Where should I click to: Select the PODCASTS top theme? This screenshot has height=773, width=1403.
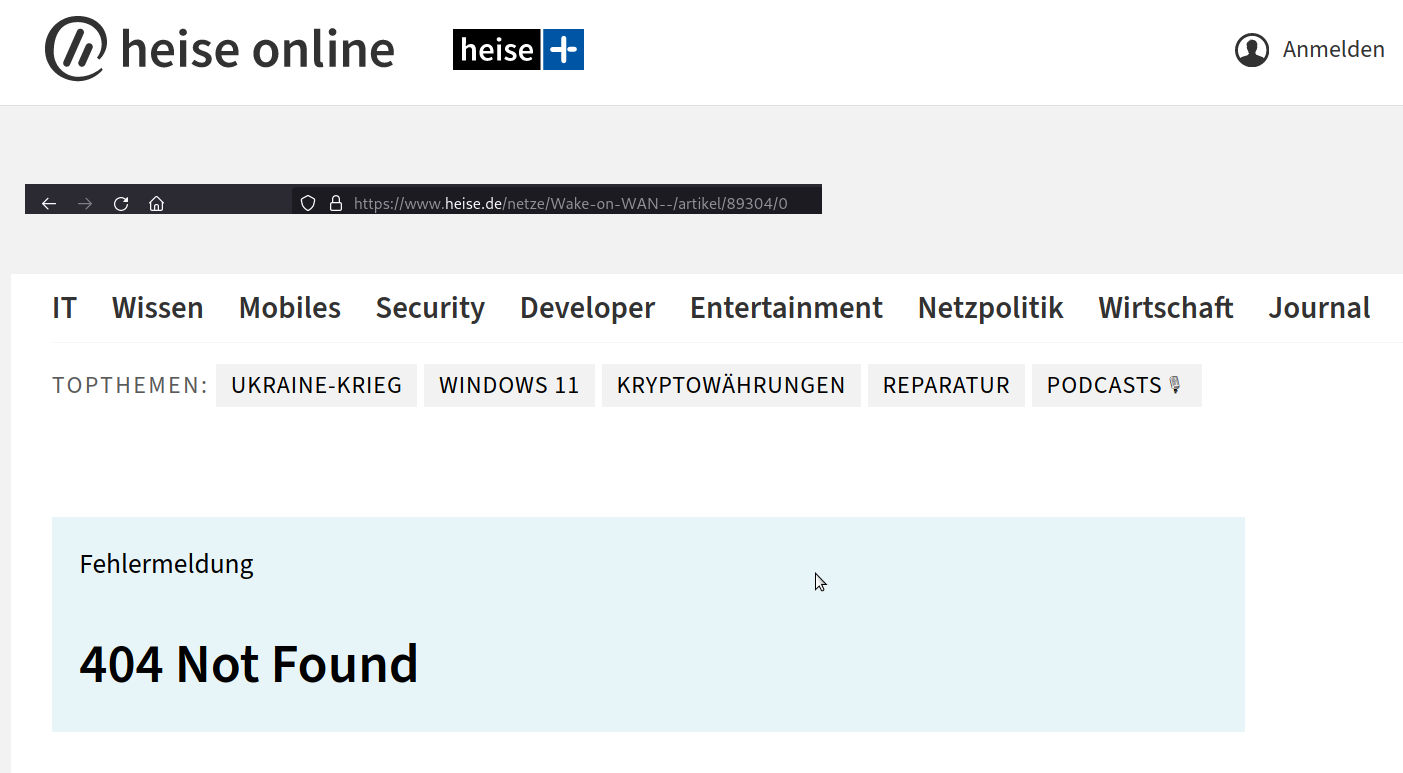click(1116, 385)
